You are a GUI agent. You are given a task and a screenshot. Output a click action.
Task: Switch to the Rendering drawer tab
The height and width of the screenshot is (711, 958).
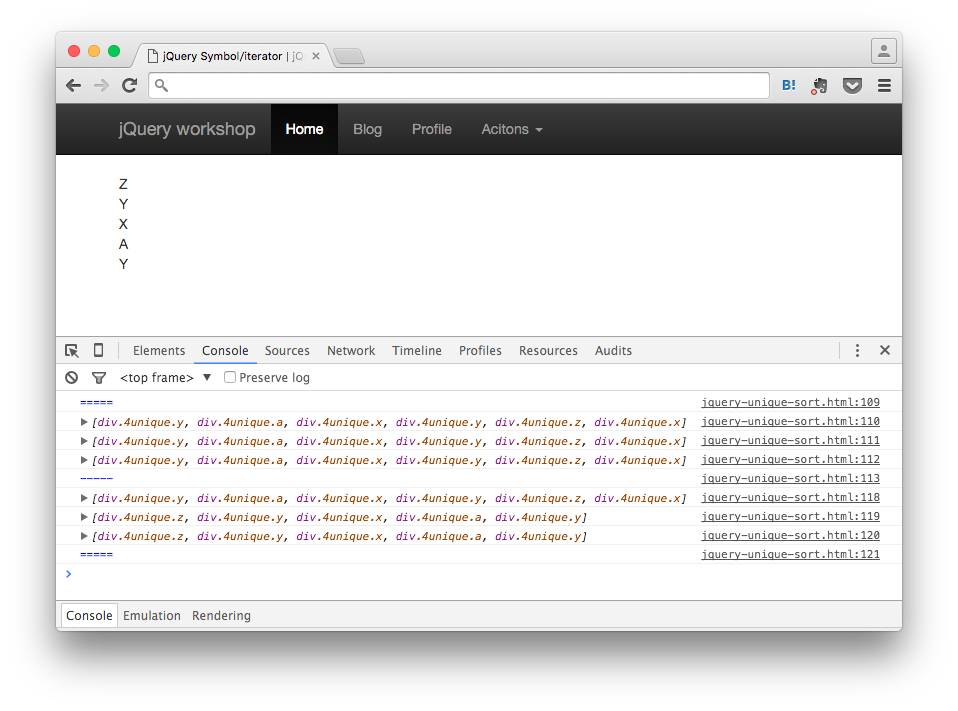221,615
